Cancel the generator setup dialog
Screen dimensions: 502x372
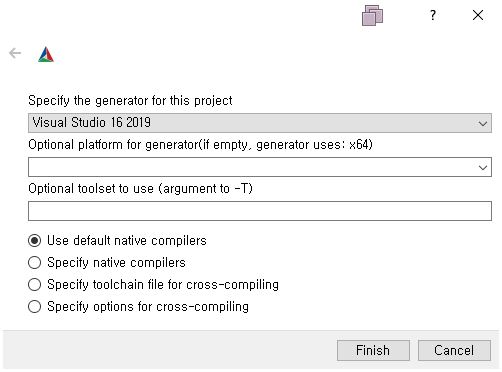(454, 350)
